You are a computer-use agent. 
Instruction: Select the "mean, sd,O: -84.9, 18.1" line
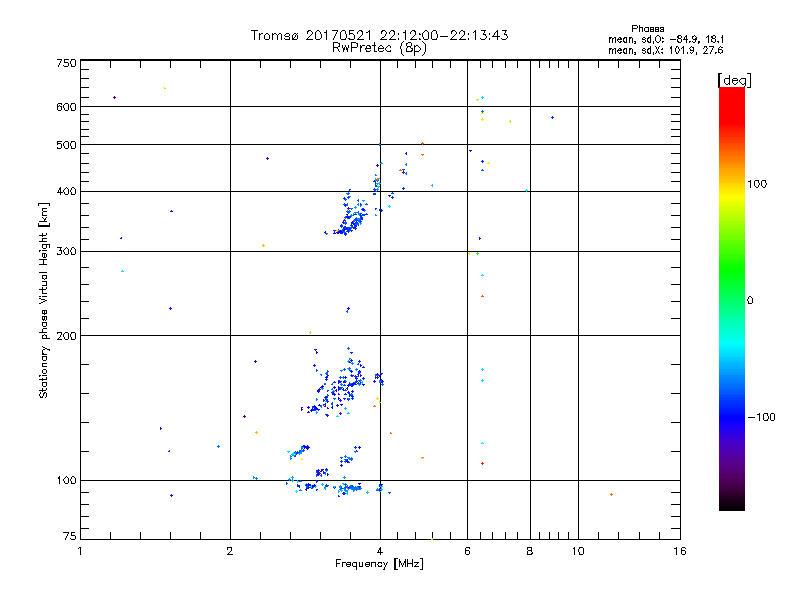[666, 39]
